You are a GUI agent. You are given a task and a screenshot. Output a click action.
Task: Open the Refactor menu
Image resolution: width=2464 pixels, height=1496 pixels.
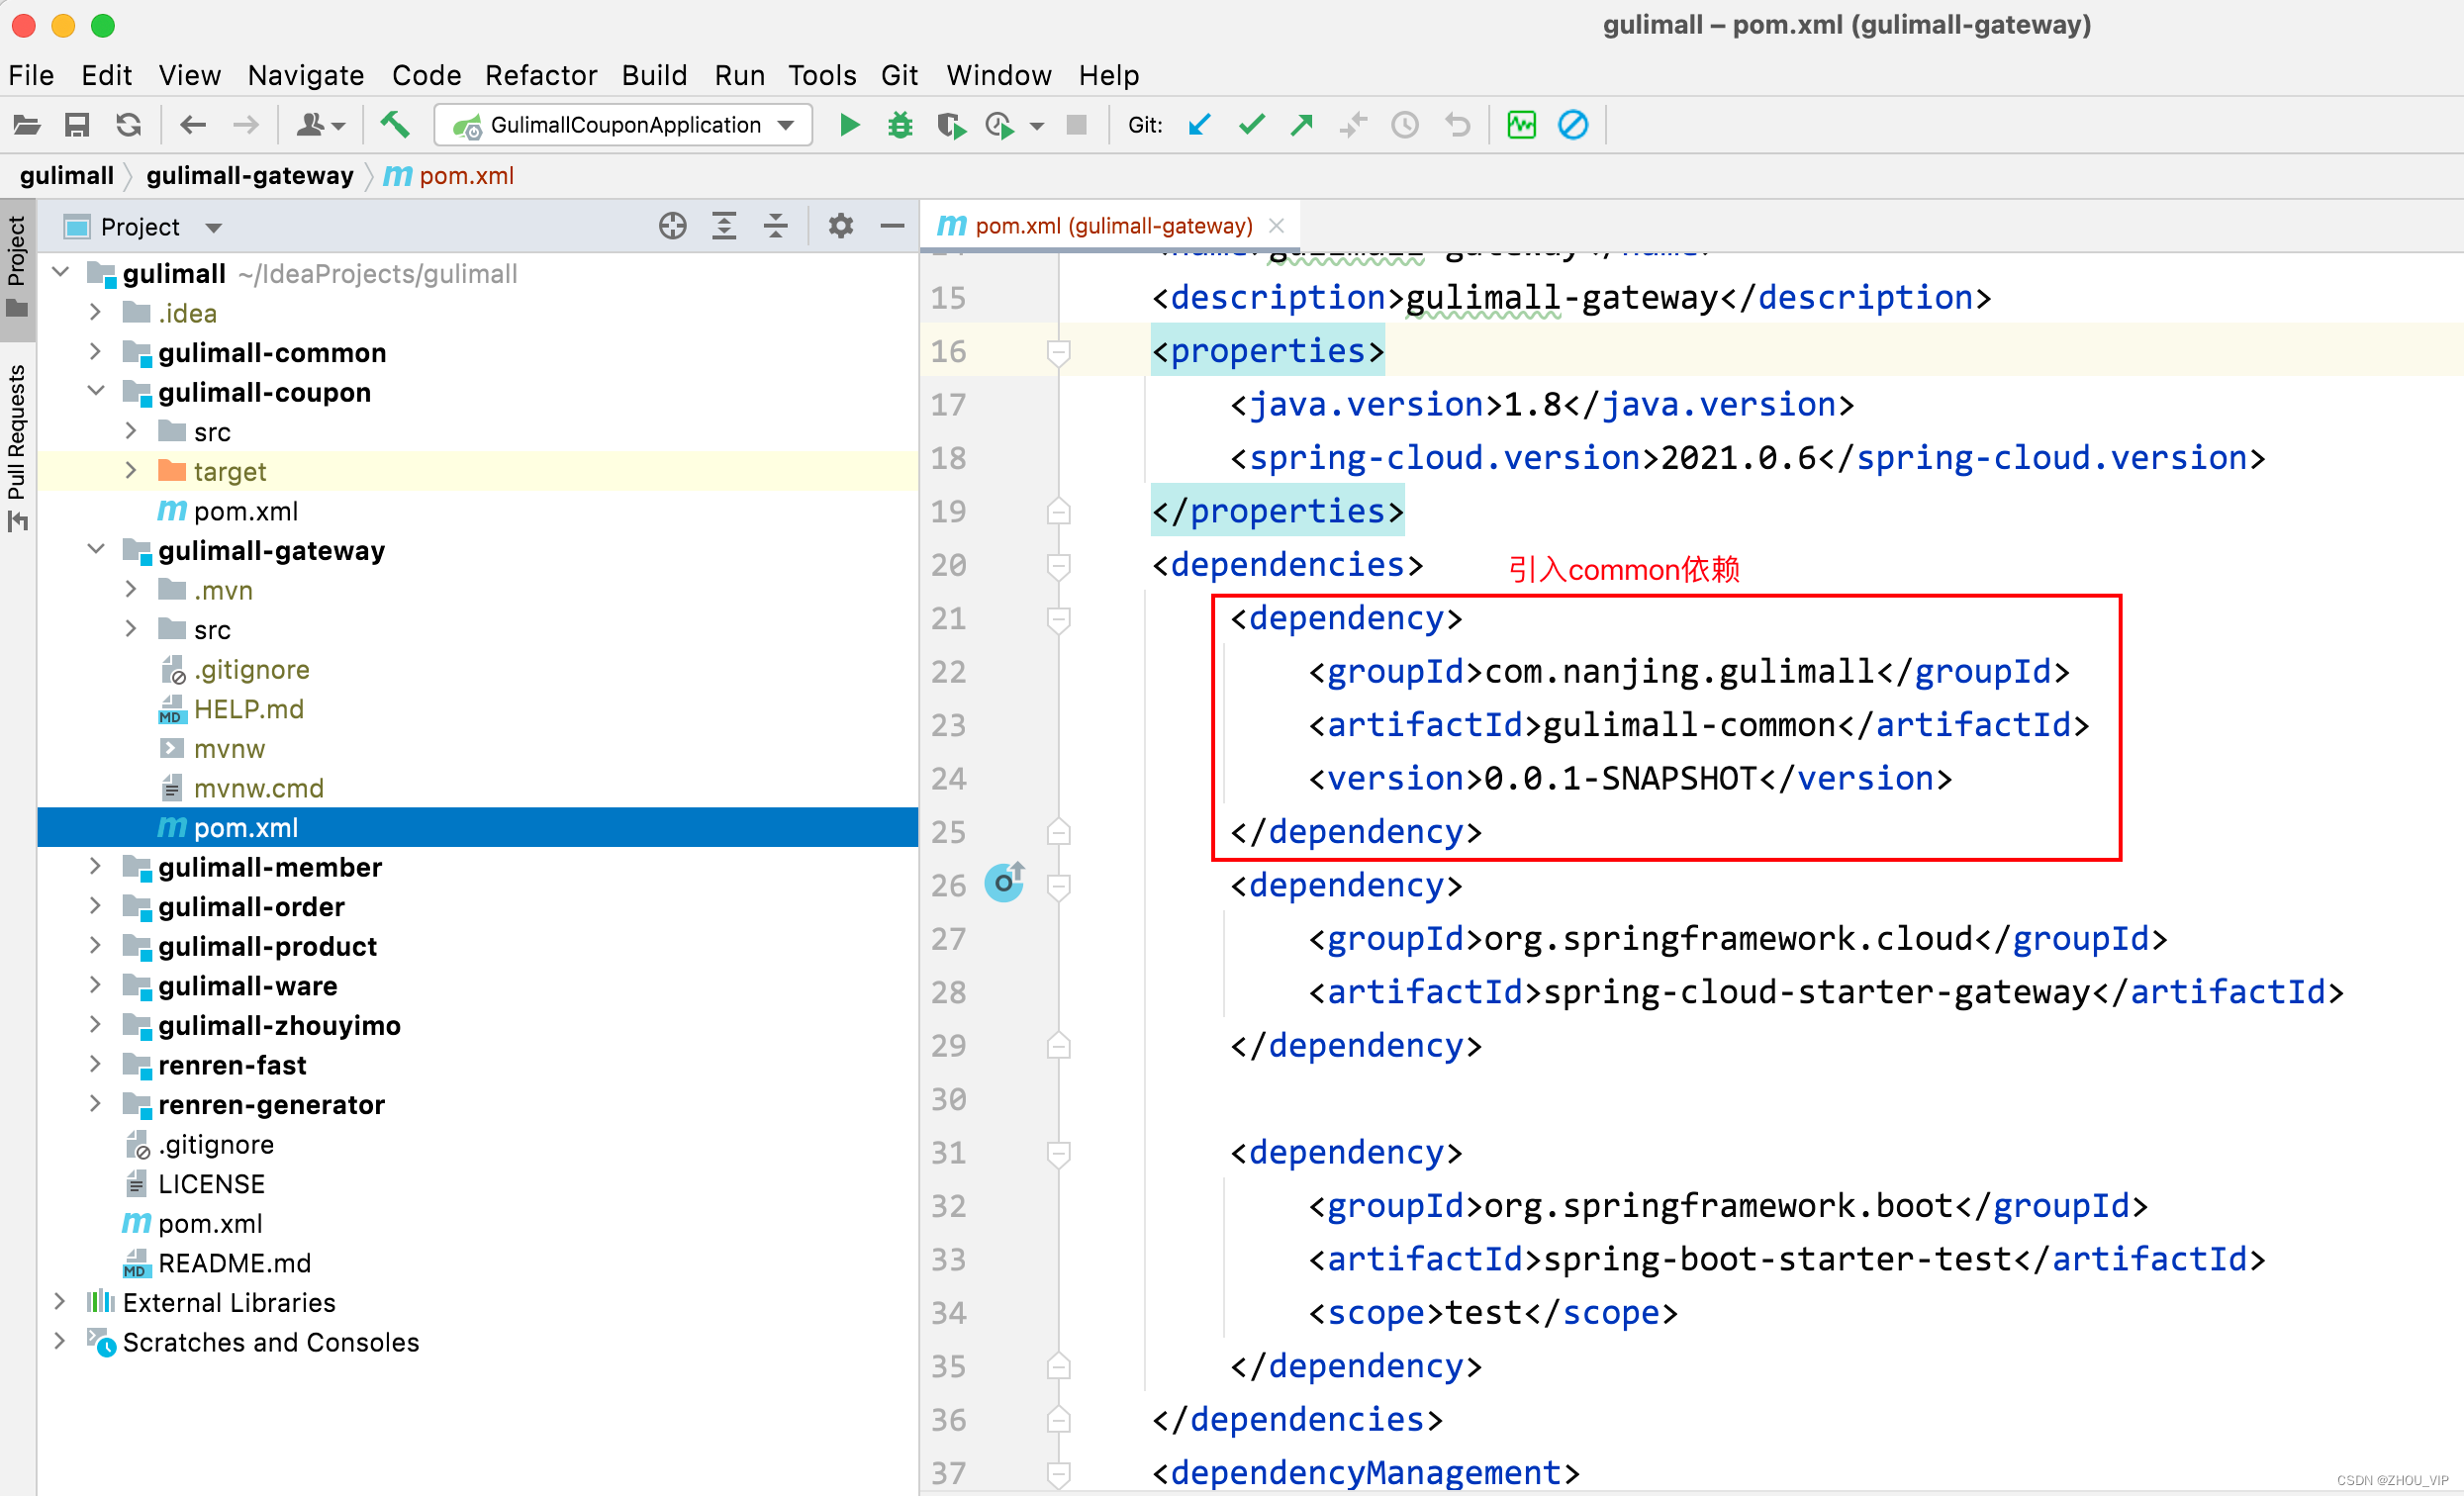point(540,75)
